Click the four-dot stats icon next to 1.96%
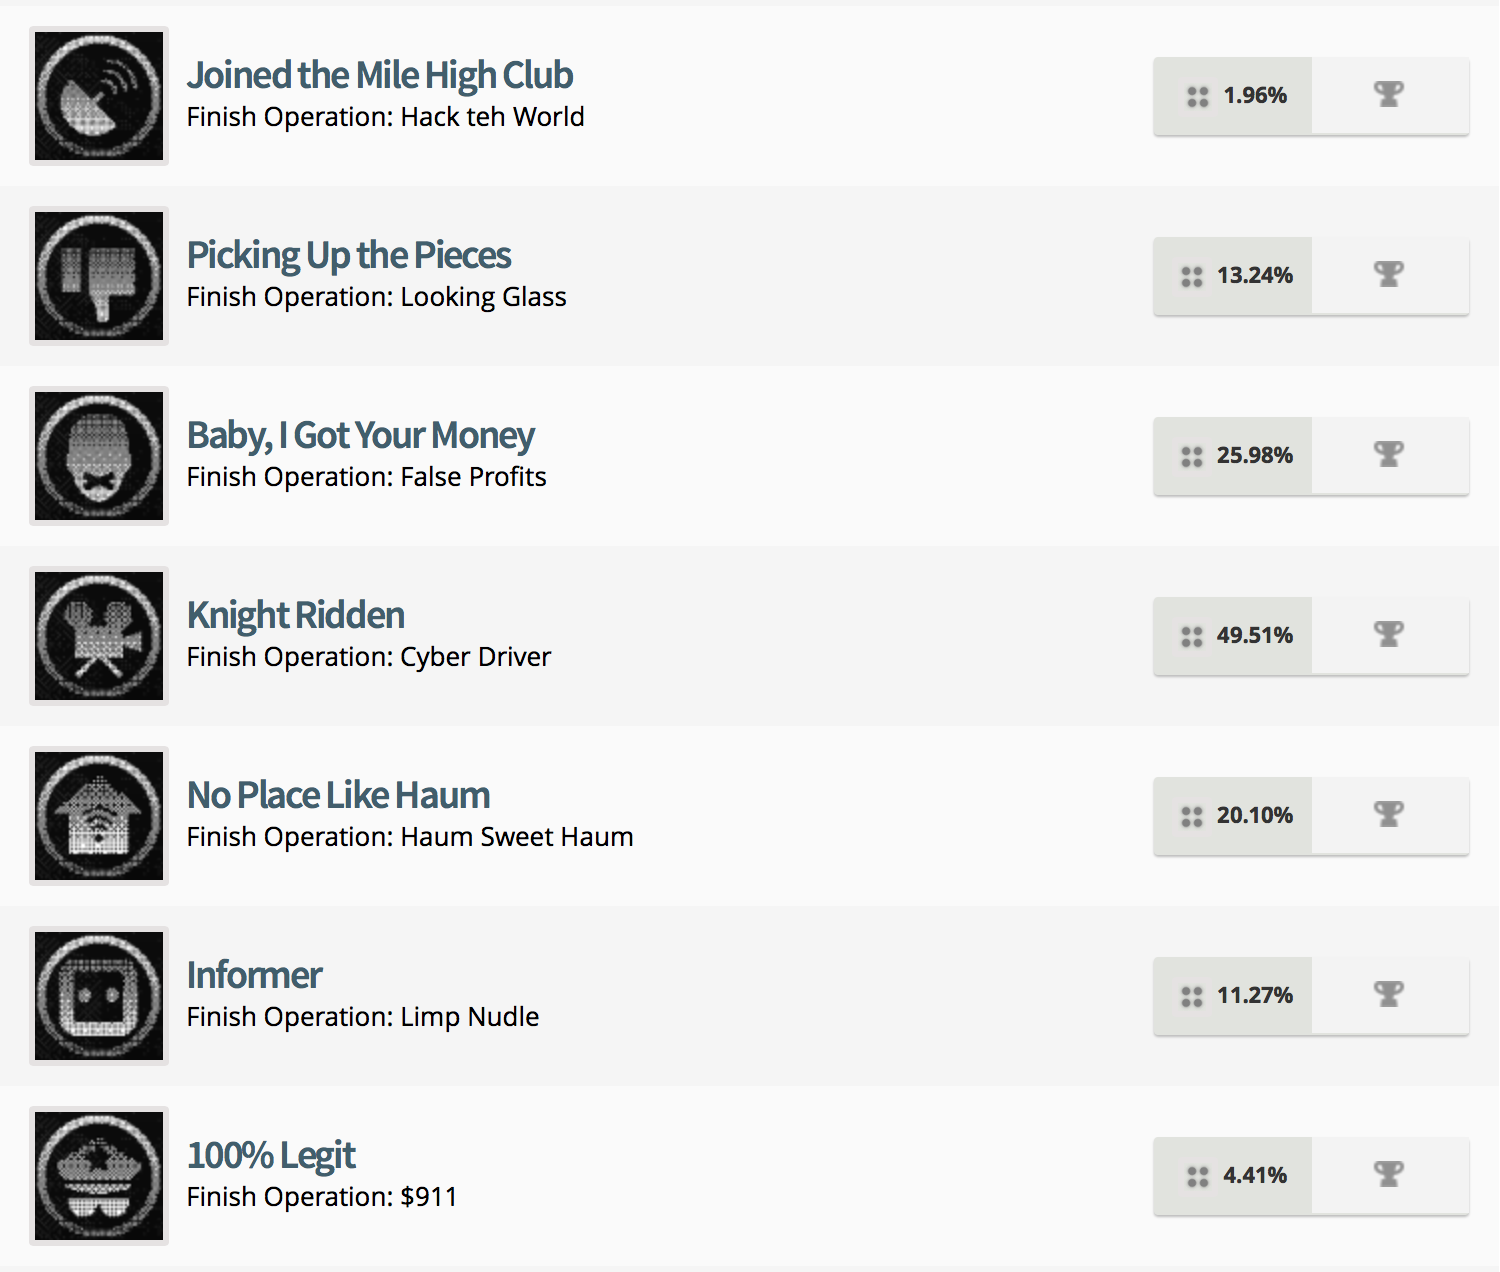 pos(1192,96)
